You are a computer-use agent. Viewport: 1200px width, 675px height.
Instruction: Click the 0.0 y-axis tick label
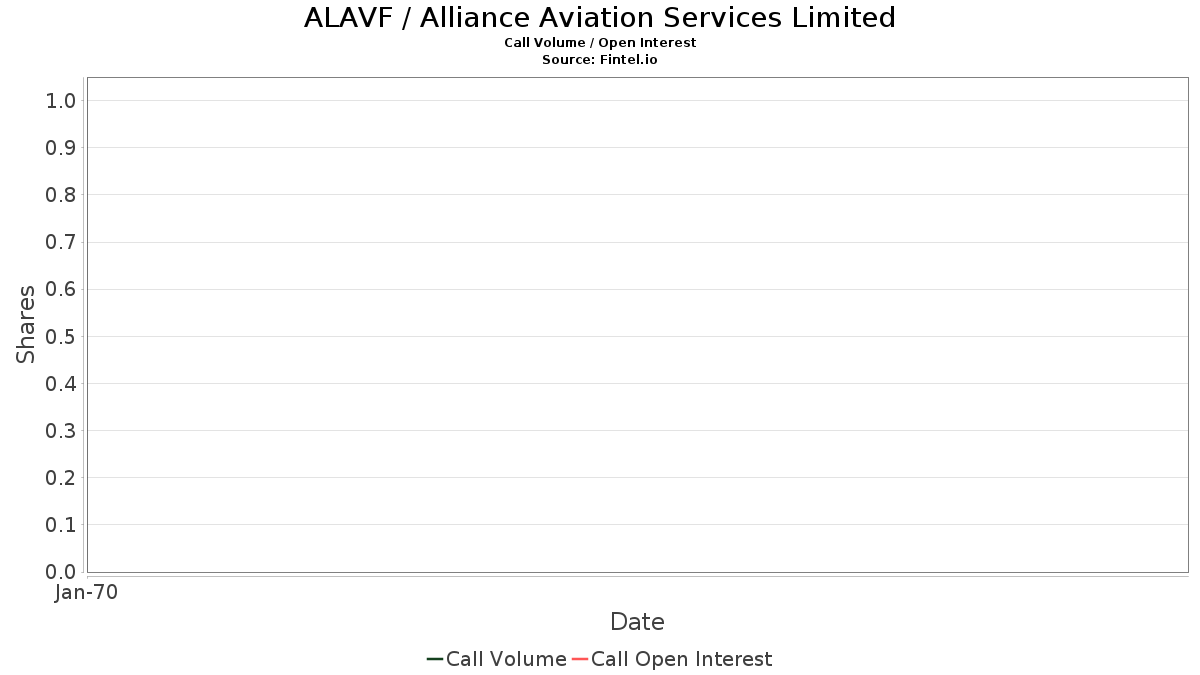tap(61, 572)
